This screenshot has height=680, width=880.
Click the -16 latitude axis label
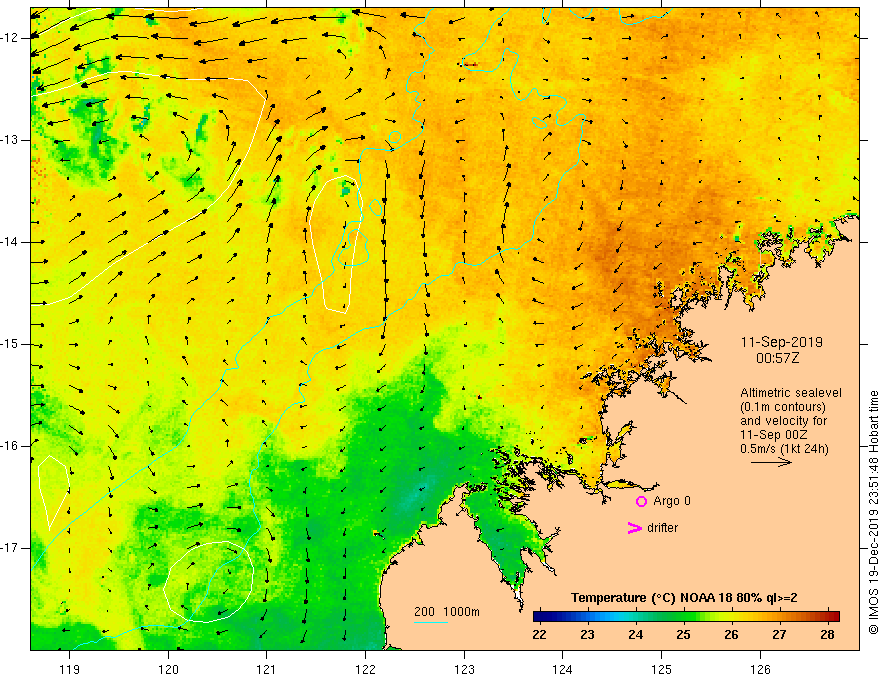tap(10, 446)
